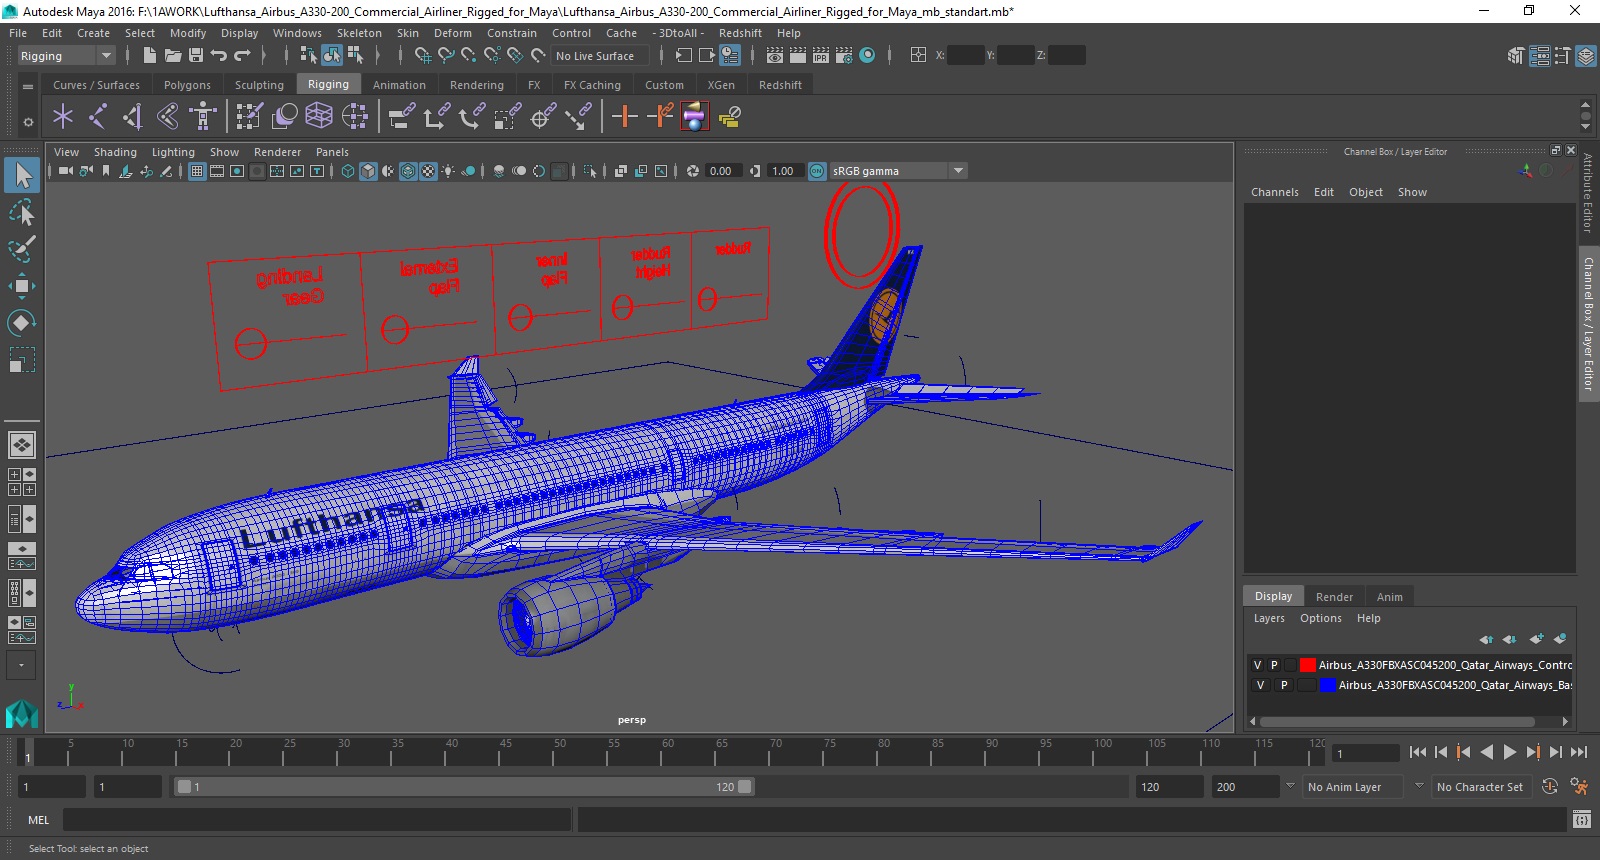Select the Rotate tool in the toolbox
This screenshot has width=1600, height=860.
pyautogui.click(x=22, y=322)
